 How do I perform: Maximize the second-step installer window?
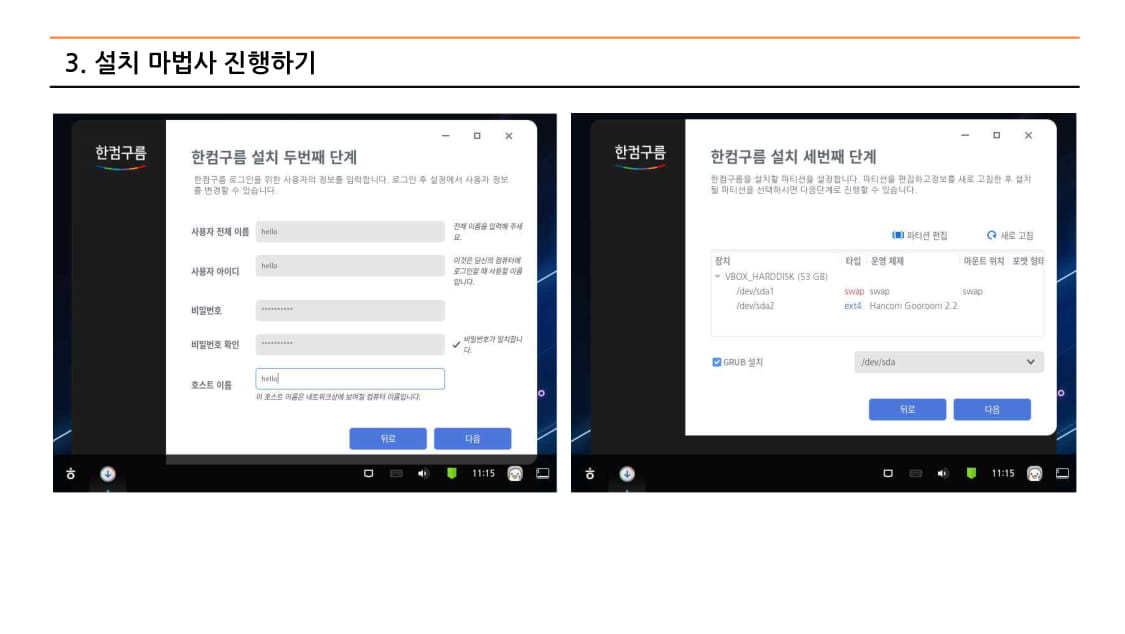[x=477, y=136]
